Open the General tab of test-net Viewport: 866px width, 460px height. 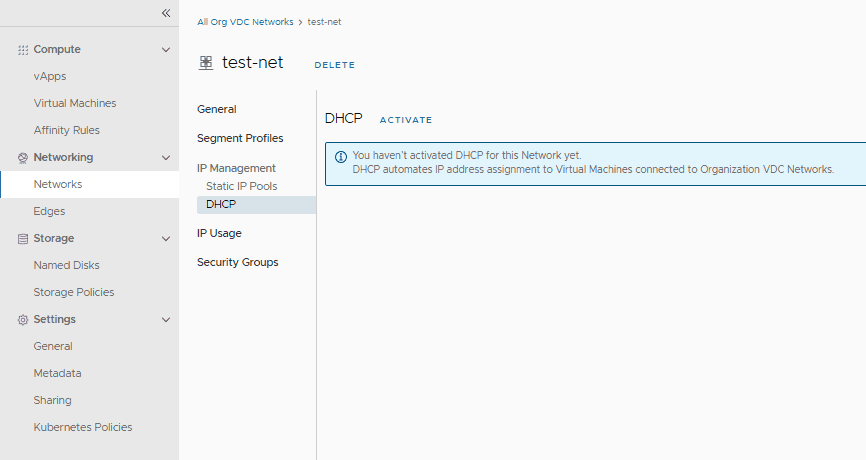click(216, 109)
